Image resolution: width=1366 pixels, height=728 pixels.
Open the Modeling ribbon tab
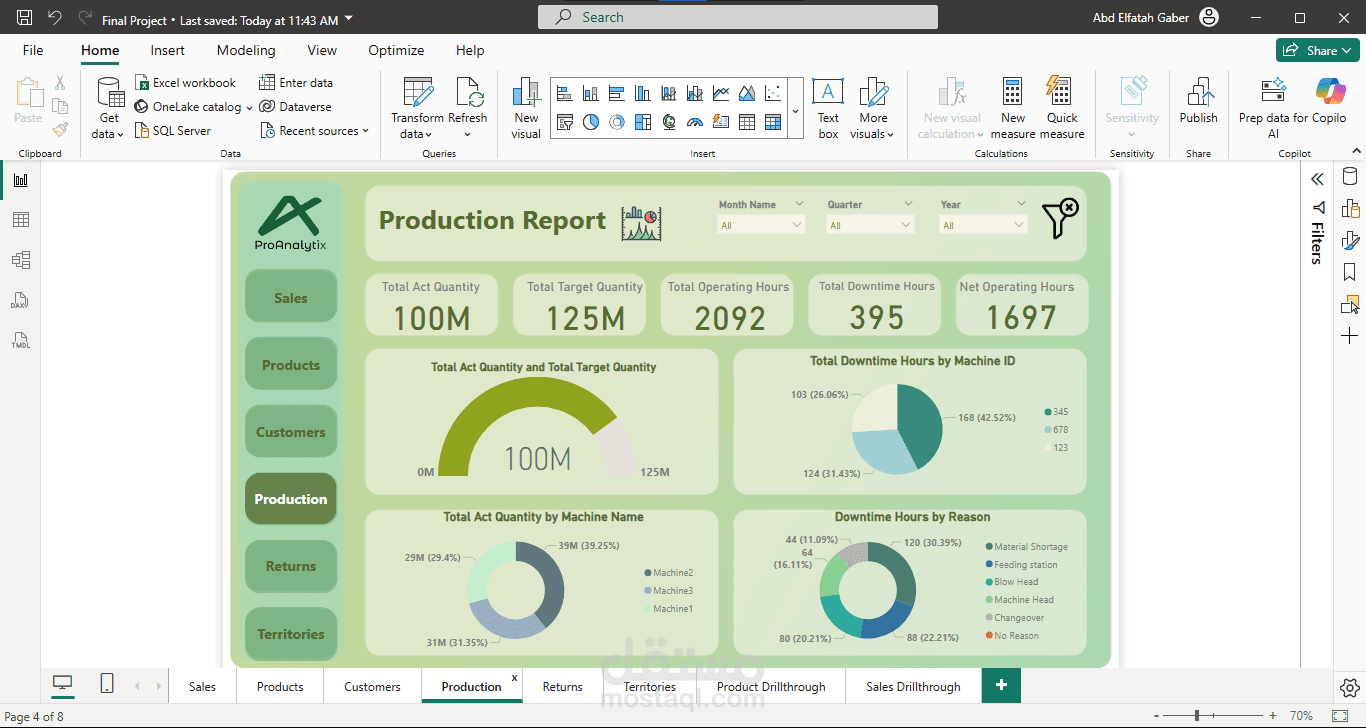[246, 50]
